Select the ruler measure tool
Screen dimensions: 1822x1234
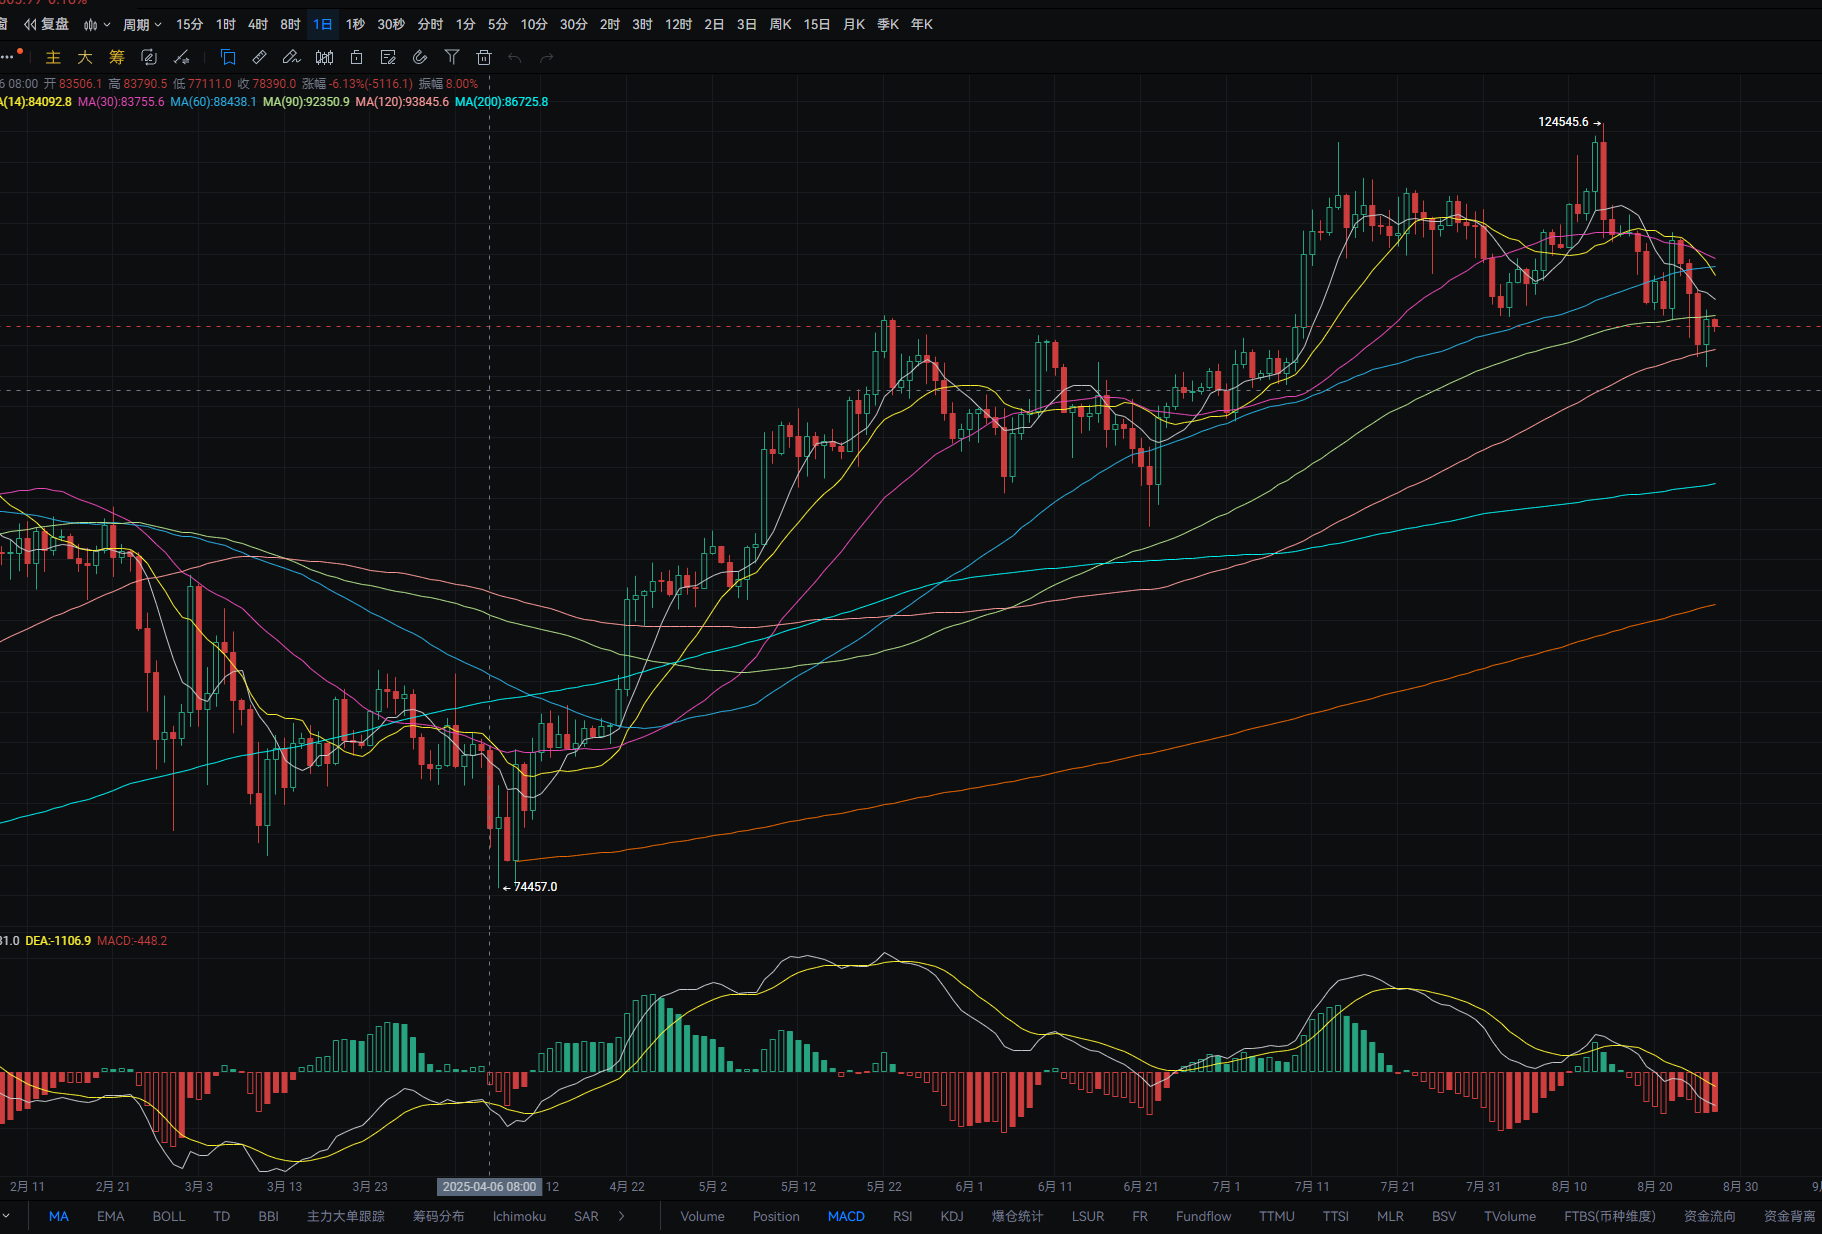point(259,57)
